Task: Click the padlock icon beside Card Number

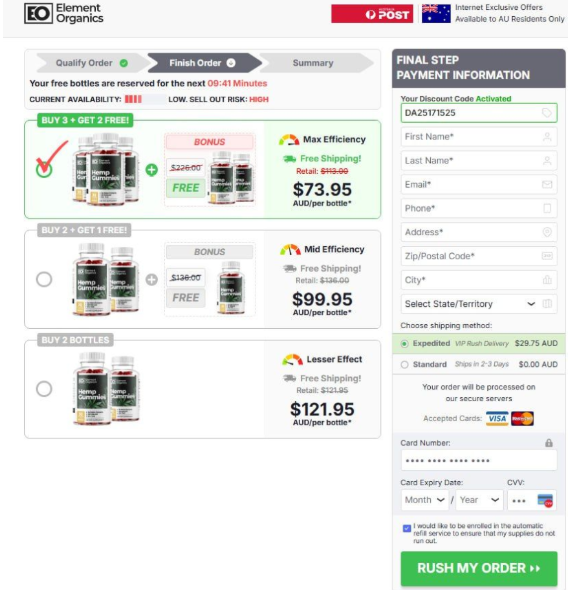Action: coord(549,443)
